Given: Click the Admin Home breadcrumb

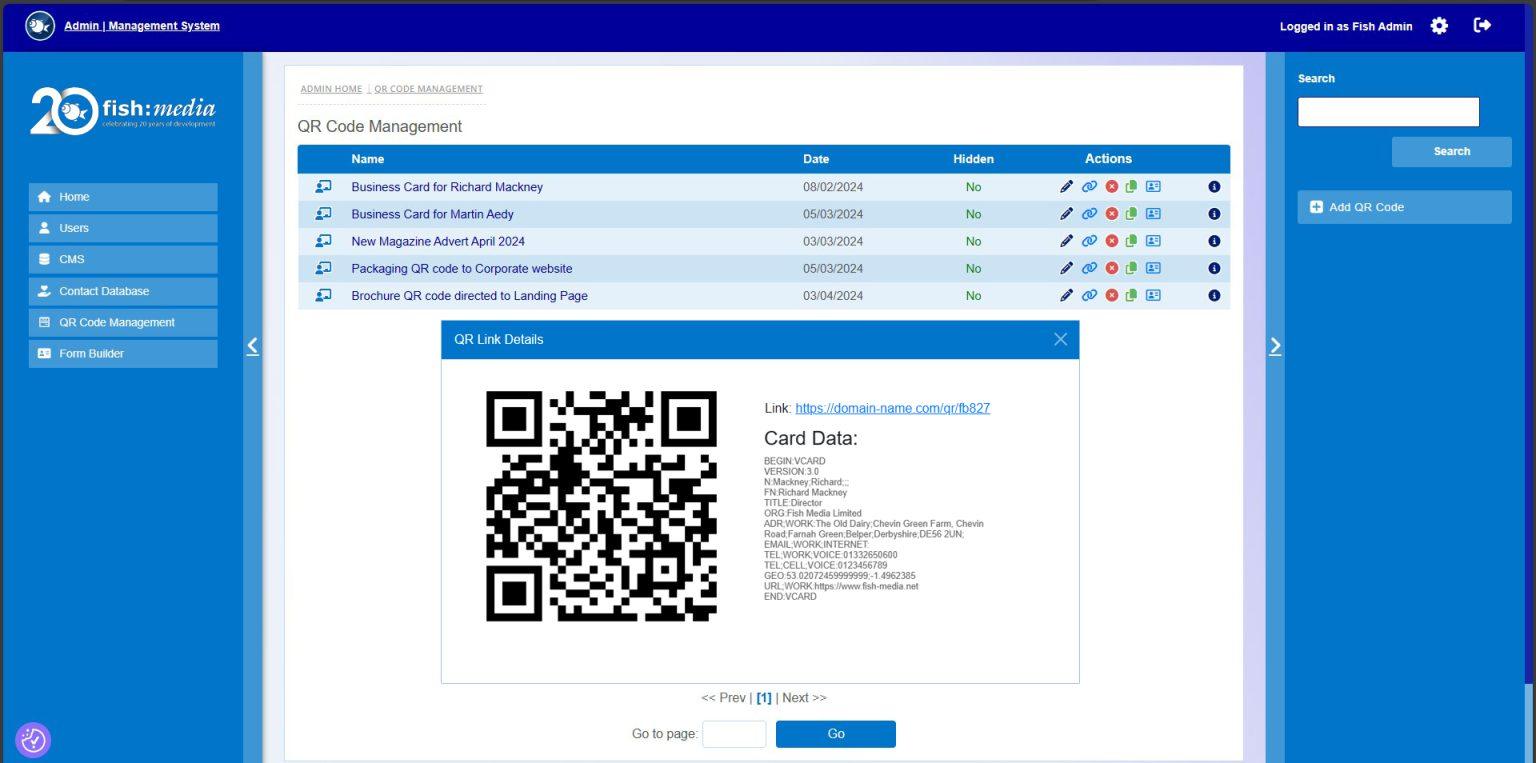Looking at the screenshot, I should [331, 89].
